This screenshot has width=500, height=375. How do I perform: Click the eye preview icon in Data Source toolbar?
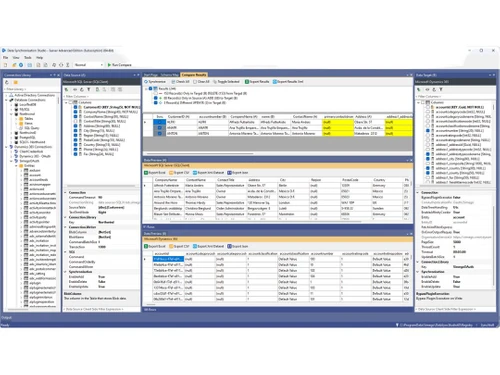tap(75, 90)
